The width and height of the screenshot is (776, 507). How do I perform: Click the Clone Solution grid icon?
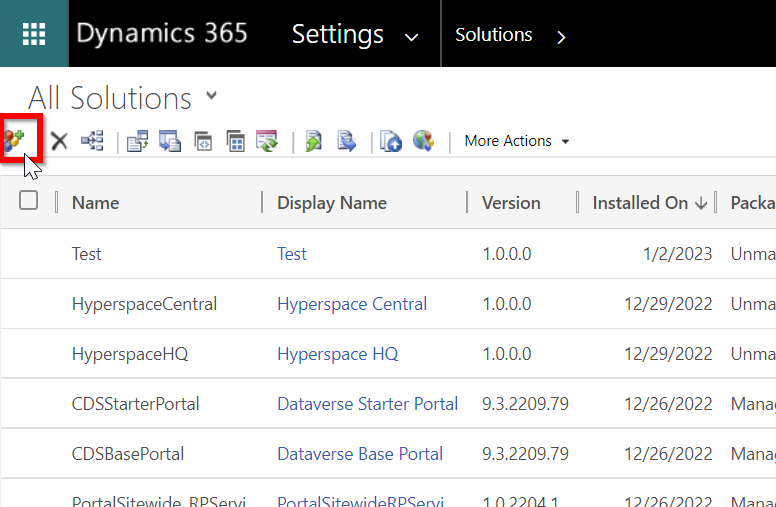pyautogui.click(x=236, y=141)
